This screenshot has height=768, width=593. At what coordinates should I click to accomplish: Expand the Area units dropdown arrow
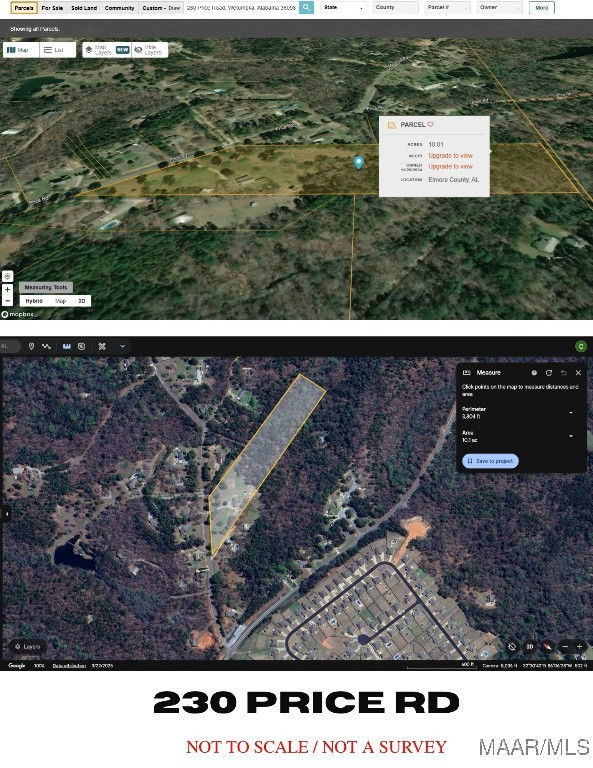(571, 436)
